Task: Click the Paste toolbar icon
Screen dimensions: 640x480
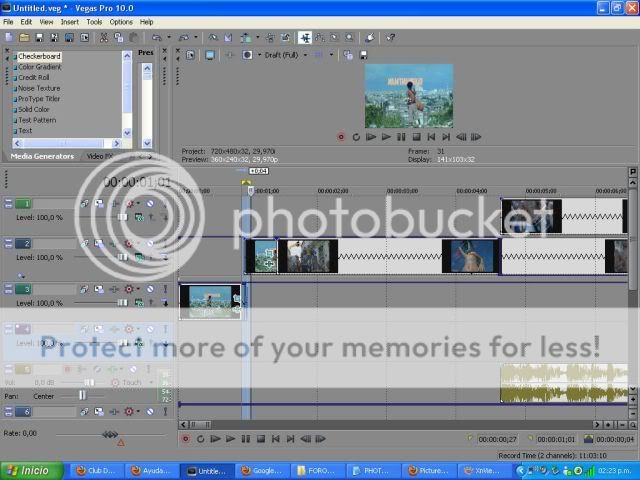Action: click(x=133, y=38)
